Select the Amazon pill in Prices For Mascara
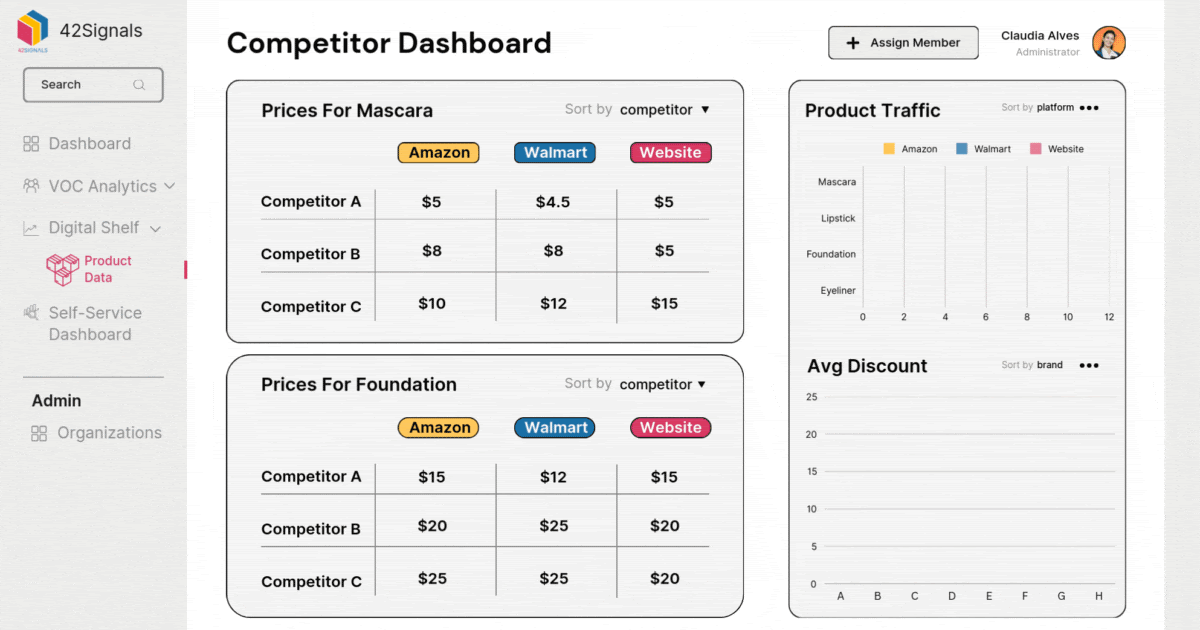This screenshot has height=630, width=1200. click(x=438, y=152)
